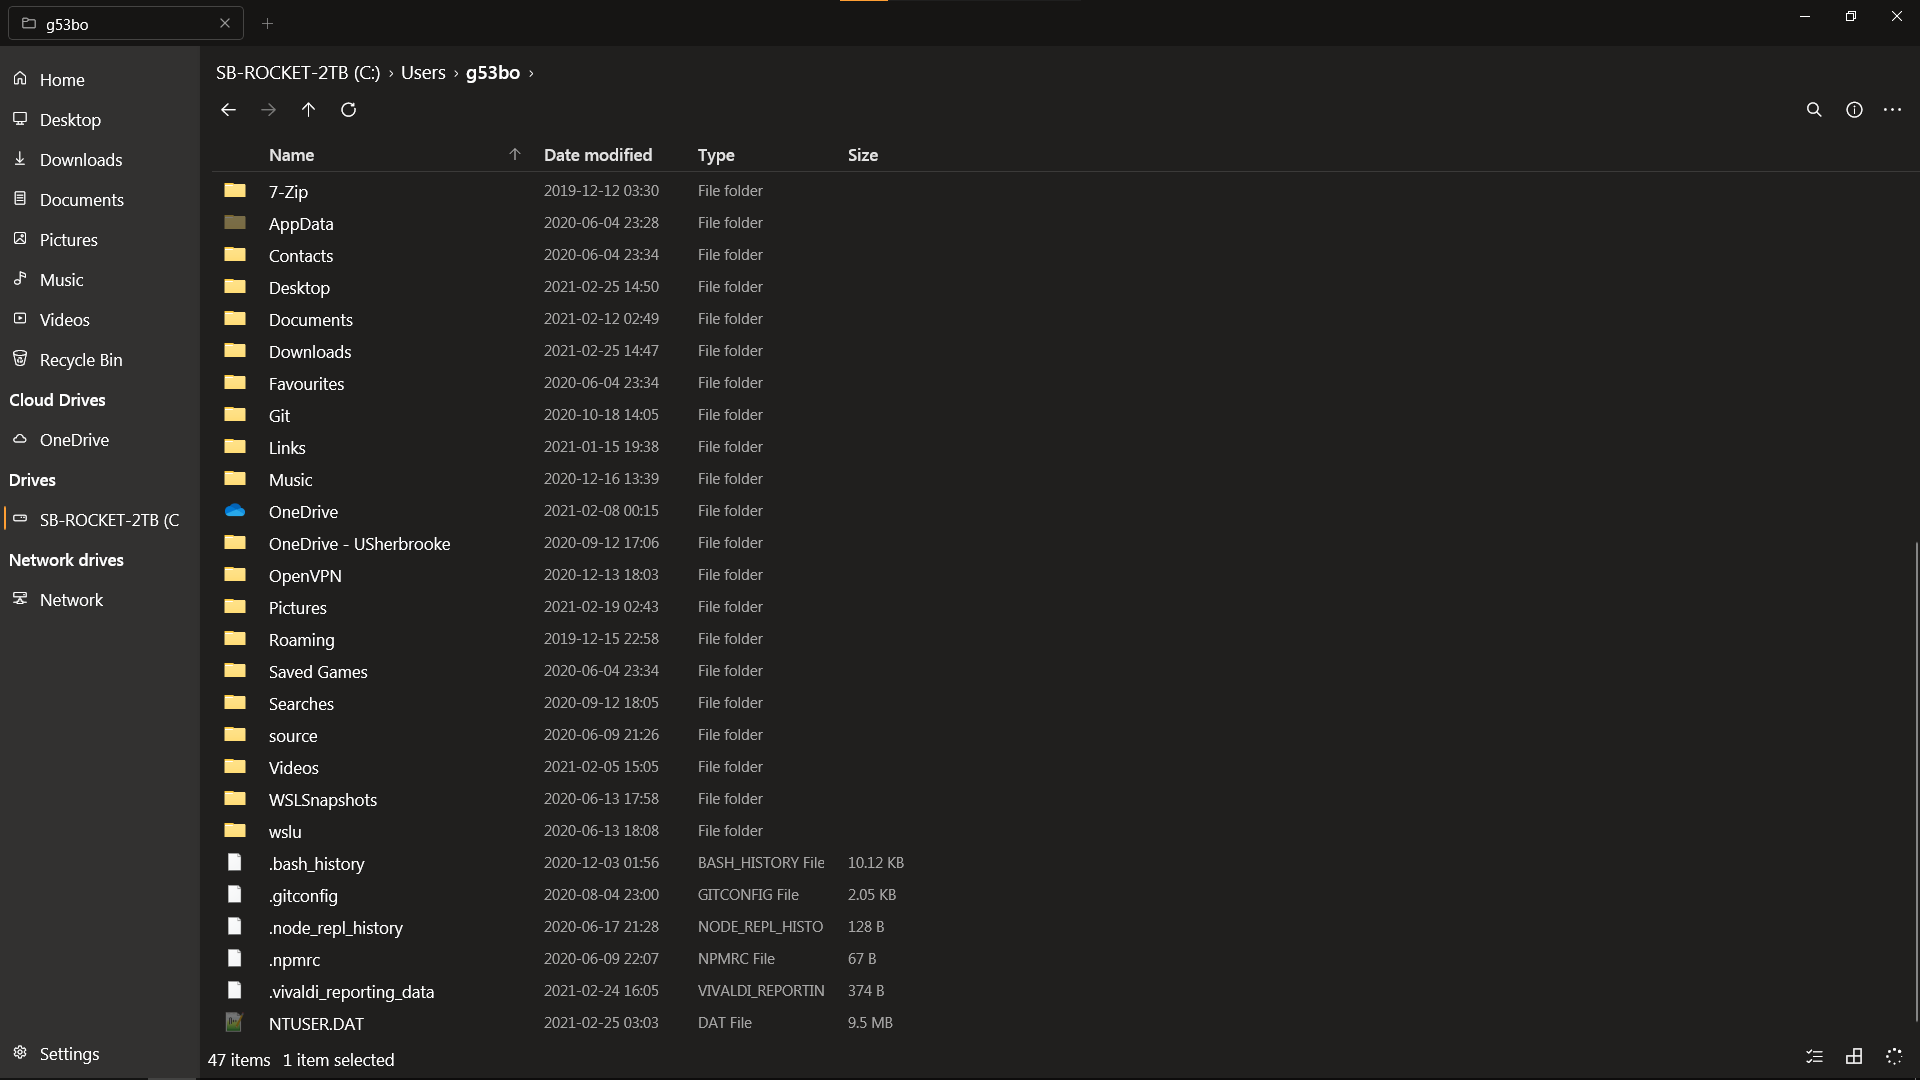Open the three-dot more options menu
Viewport: 1920px width, 1080px height.
coord(1892,110)
